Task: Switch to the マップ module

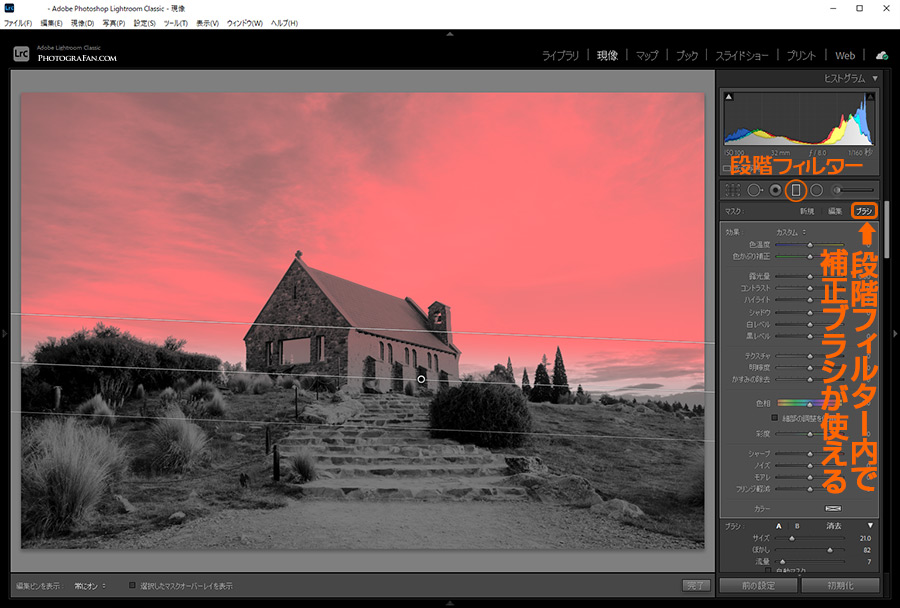Action: pos(647,56)
